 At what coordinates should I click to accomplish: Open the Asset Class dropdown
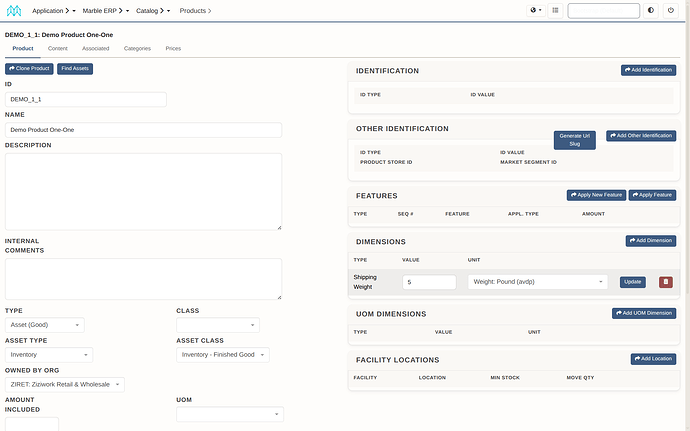[223, 355]
